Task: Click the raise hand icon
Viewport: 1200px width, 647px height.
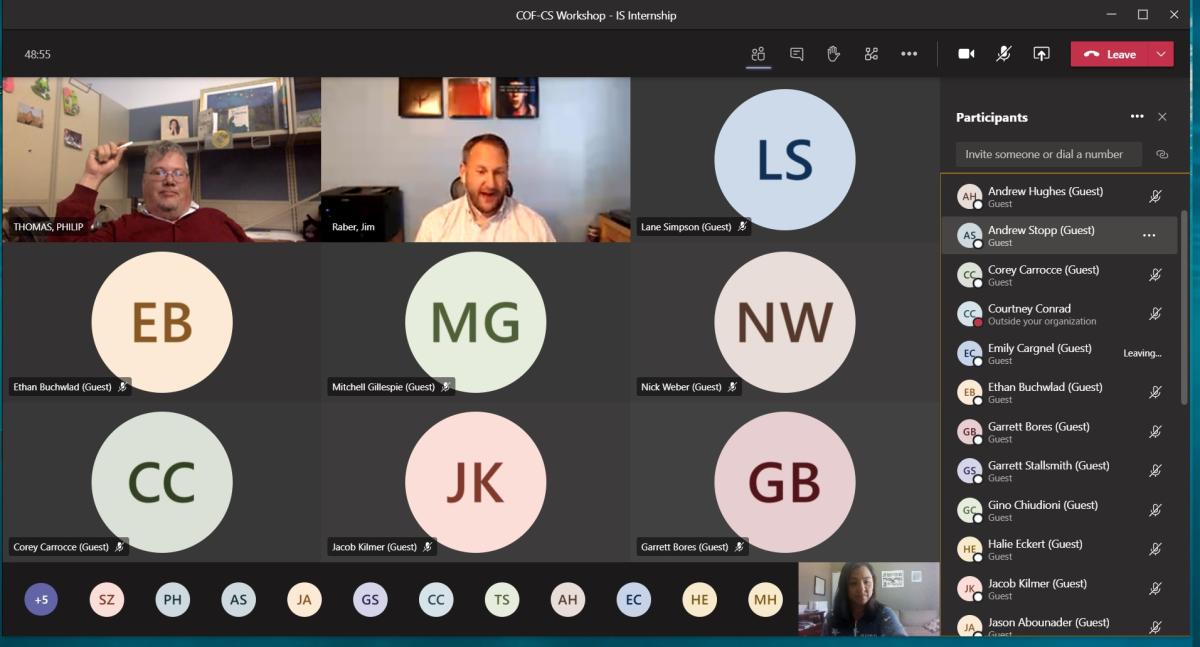Action: tap(833, 54)
